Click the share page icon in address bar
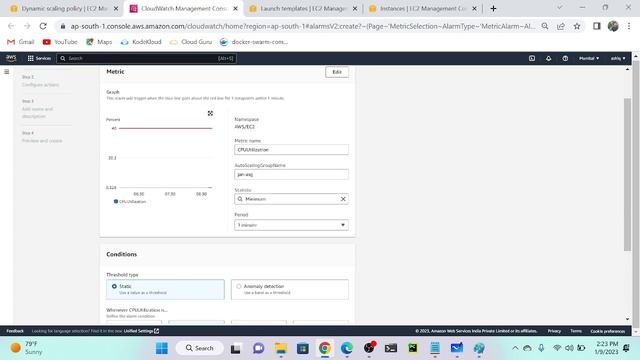Viewport: 640px width, 360px height. (x=561, y=26)
